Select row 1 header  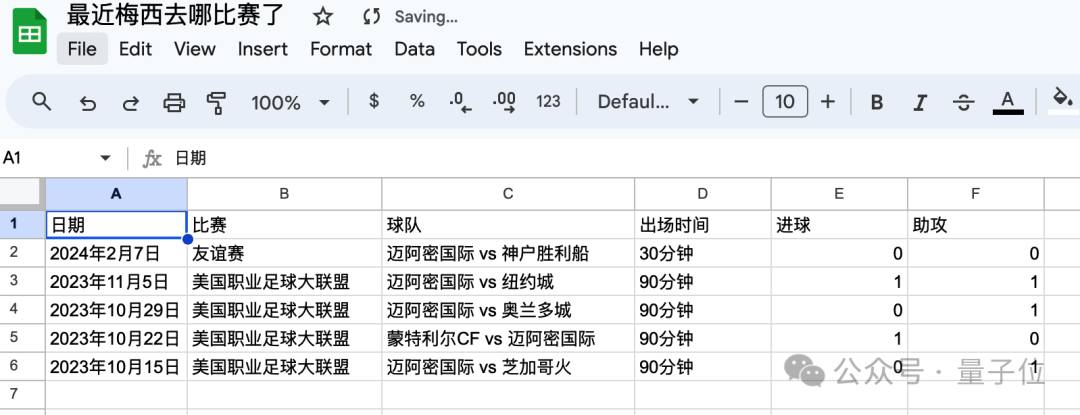click(x=23, y=224)
